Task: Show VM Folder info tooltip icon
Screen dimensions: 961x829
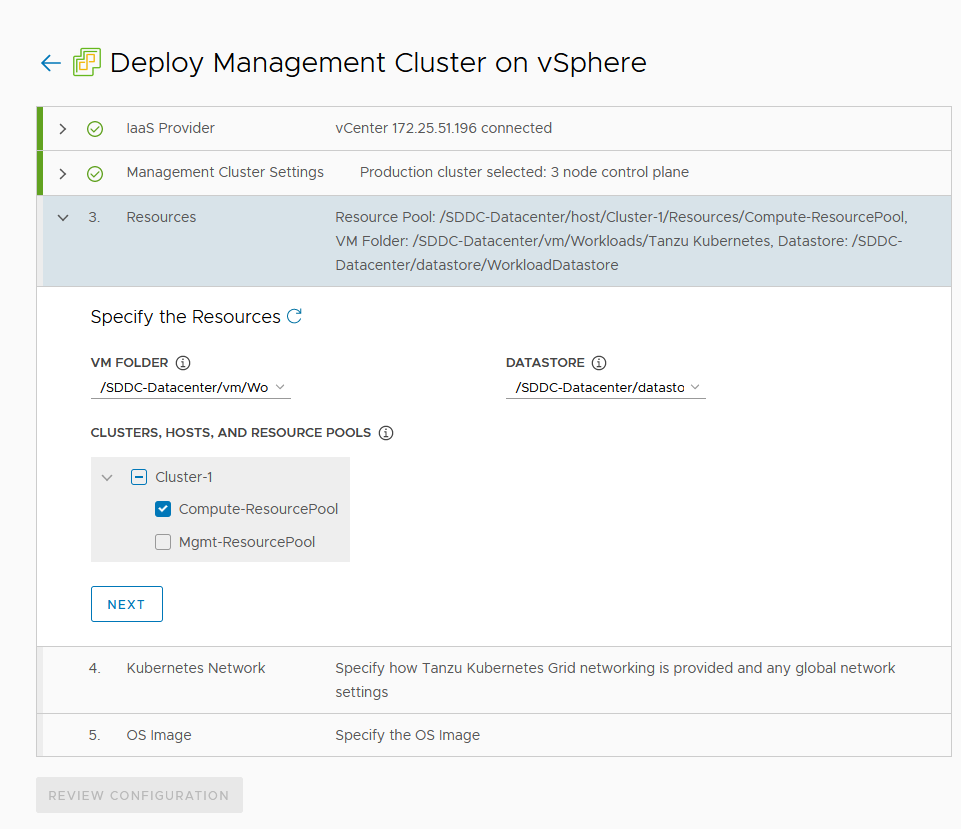Action: (x=183, y=363)
